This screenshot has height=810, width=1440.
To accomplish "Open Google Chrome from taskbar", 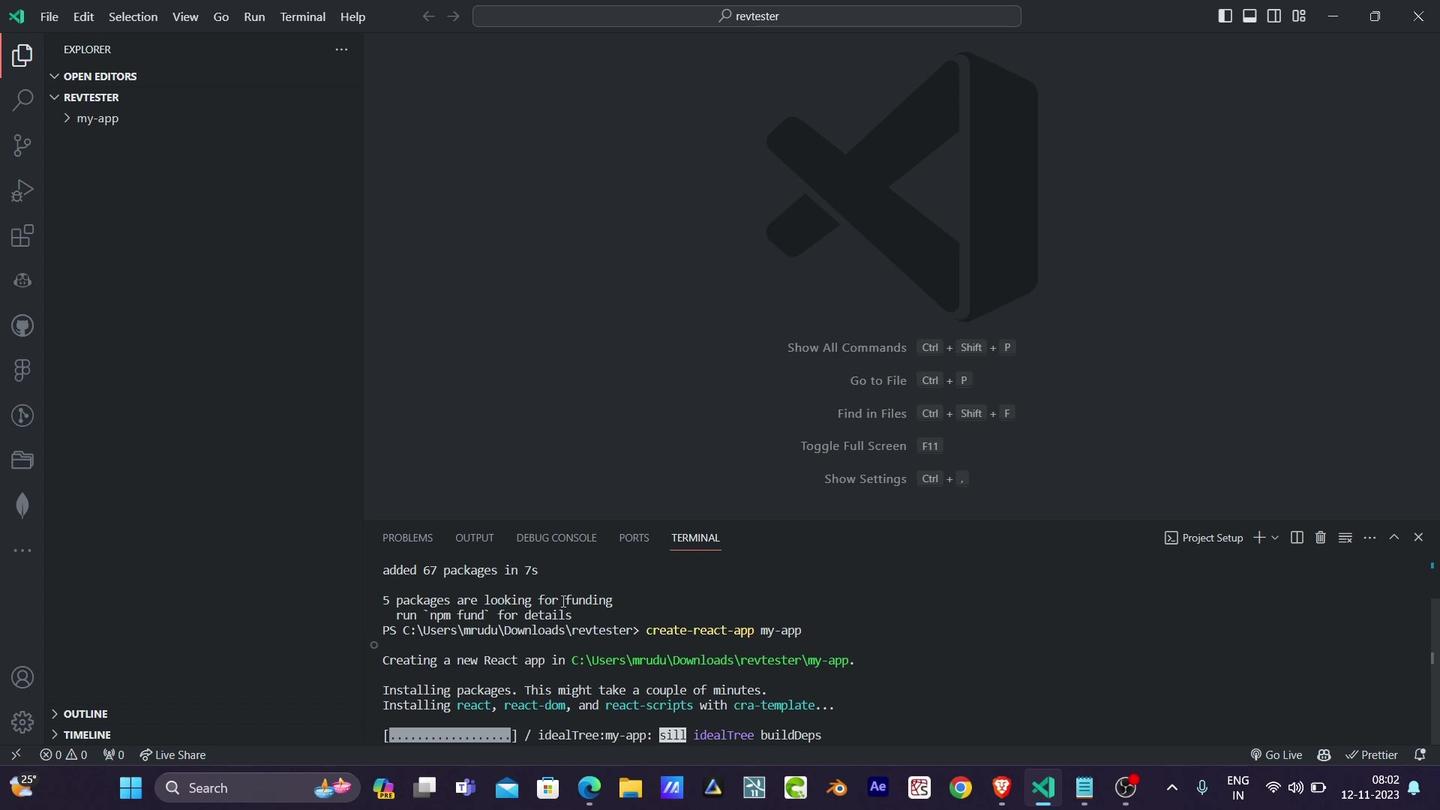I will point(960,788).
